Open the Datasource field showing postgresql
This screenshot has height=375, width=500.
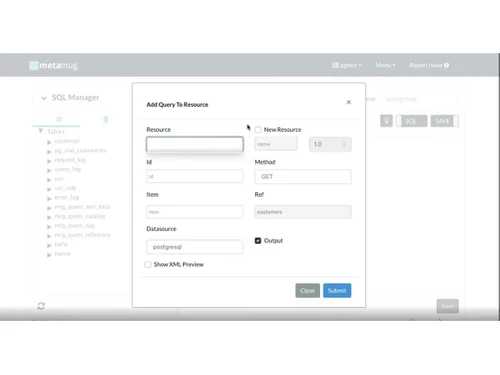195,247
